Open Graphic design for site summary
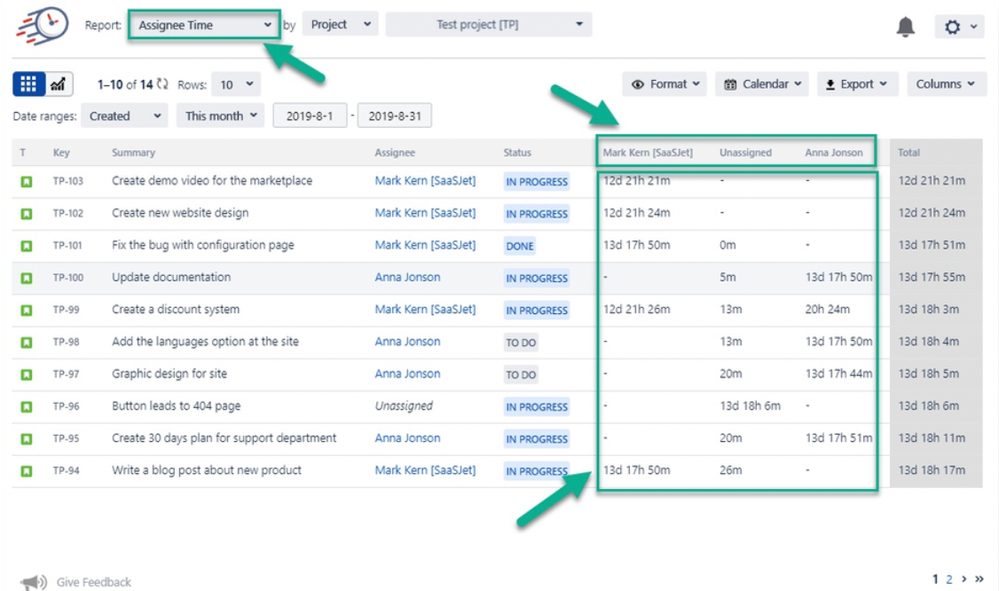The height and width of the screenshot is (591, 999). point(169,374)
